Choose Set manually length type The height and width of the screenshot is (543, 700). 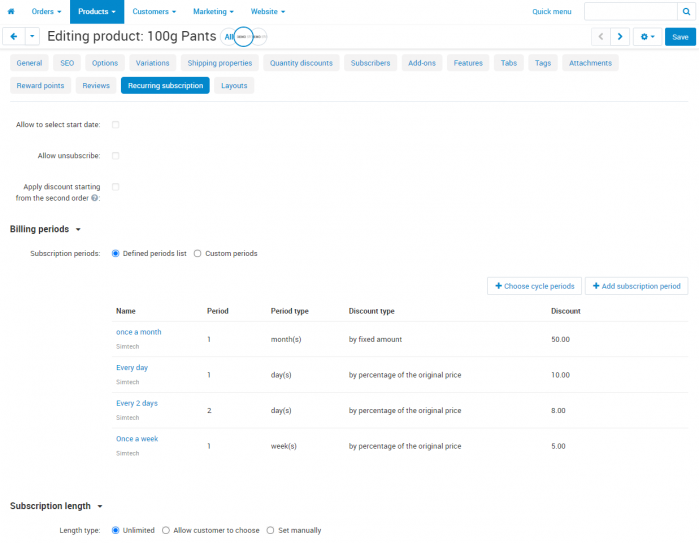pyautogui.click(x=270, y=530)
